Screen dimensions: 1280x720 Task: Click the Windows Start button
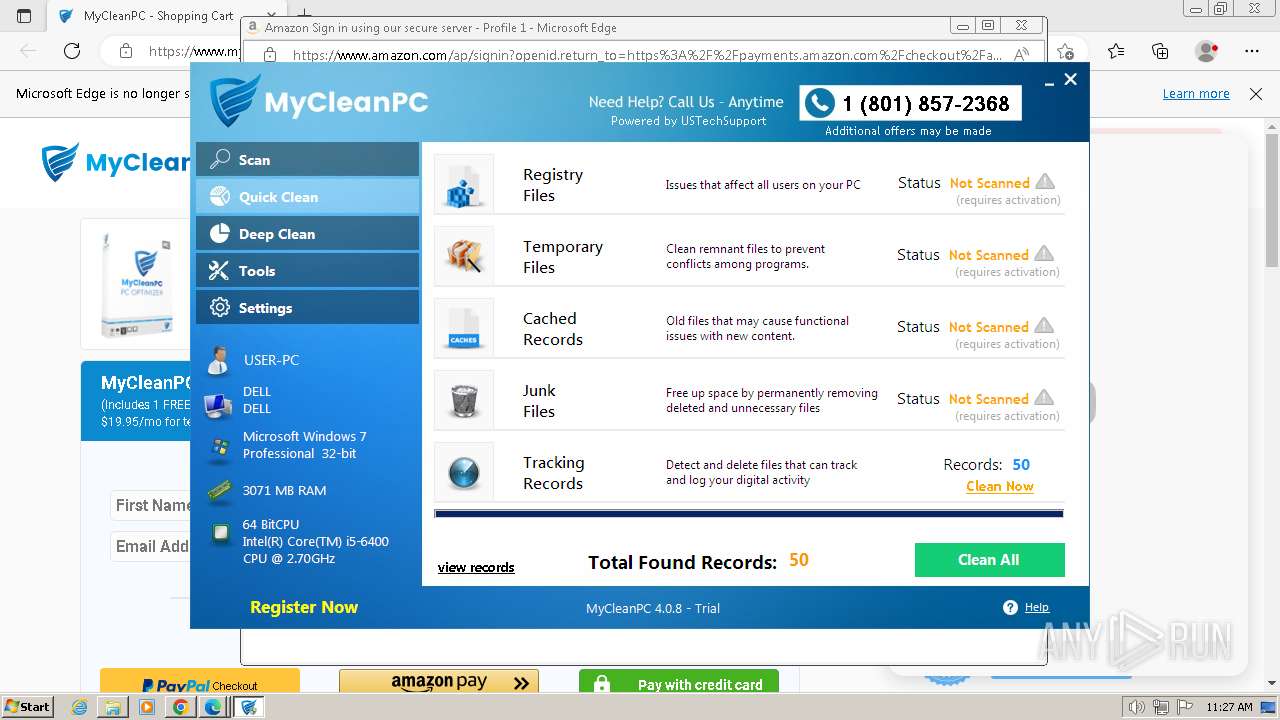pos(27,706)
